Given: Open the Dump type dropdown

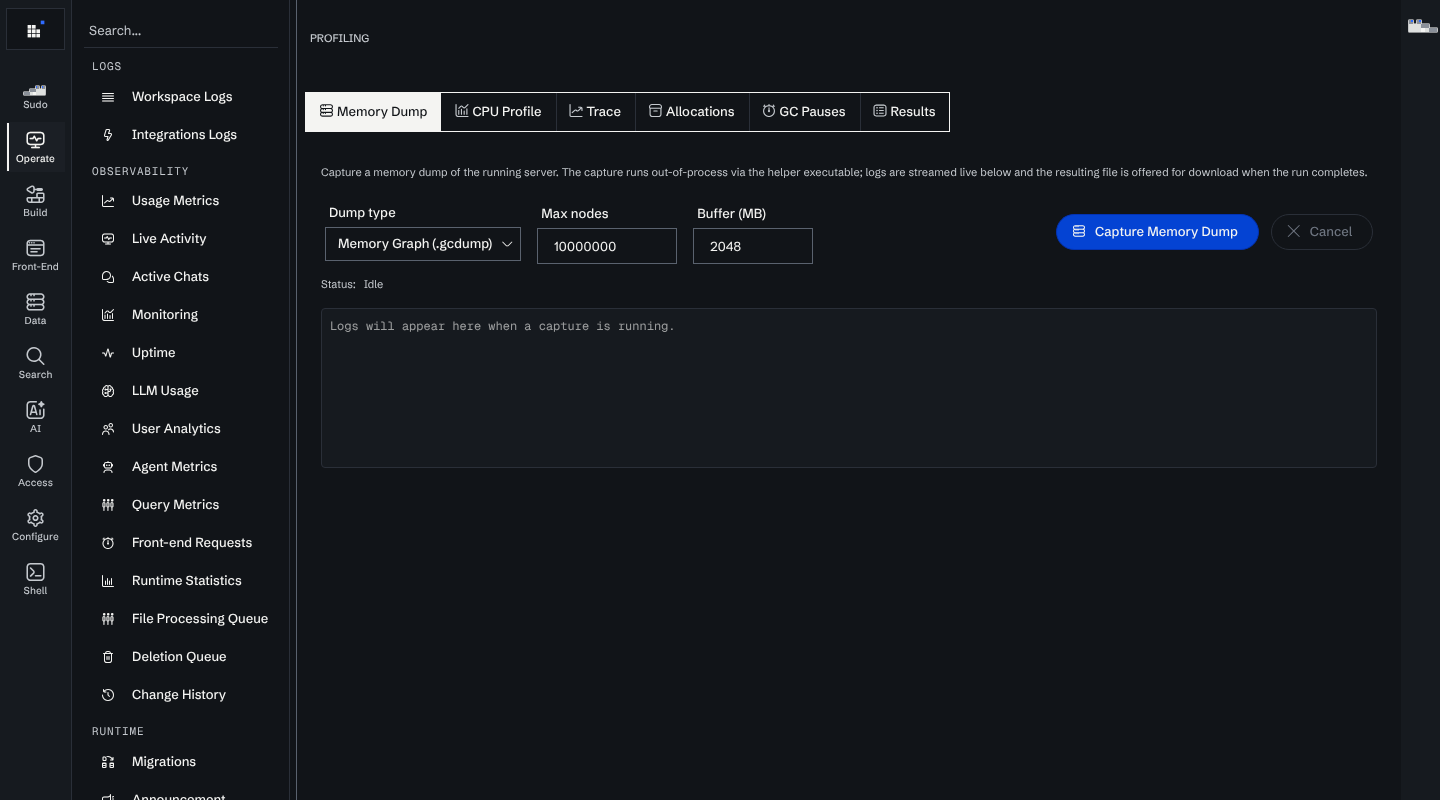Looking at the screenshot, I should [423, 244].
